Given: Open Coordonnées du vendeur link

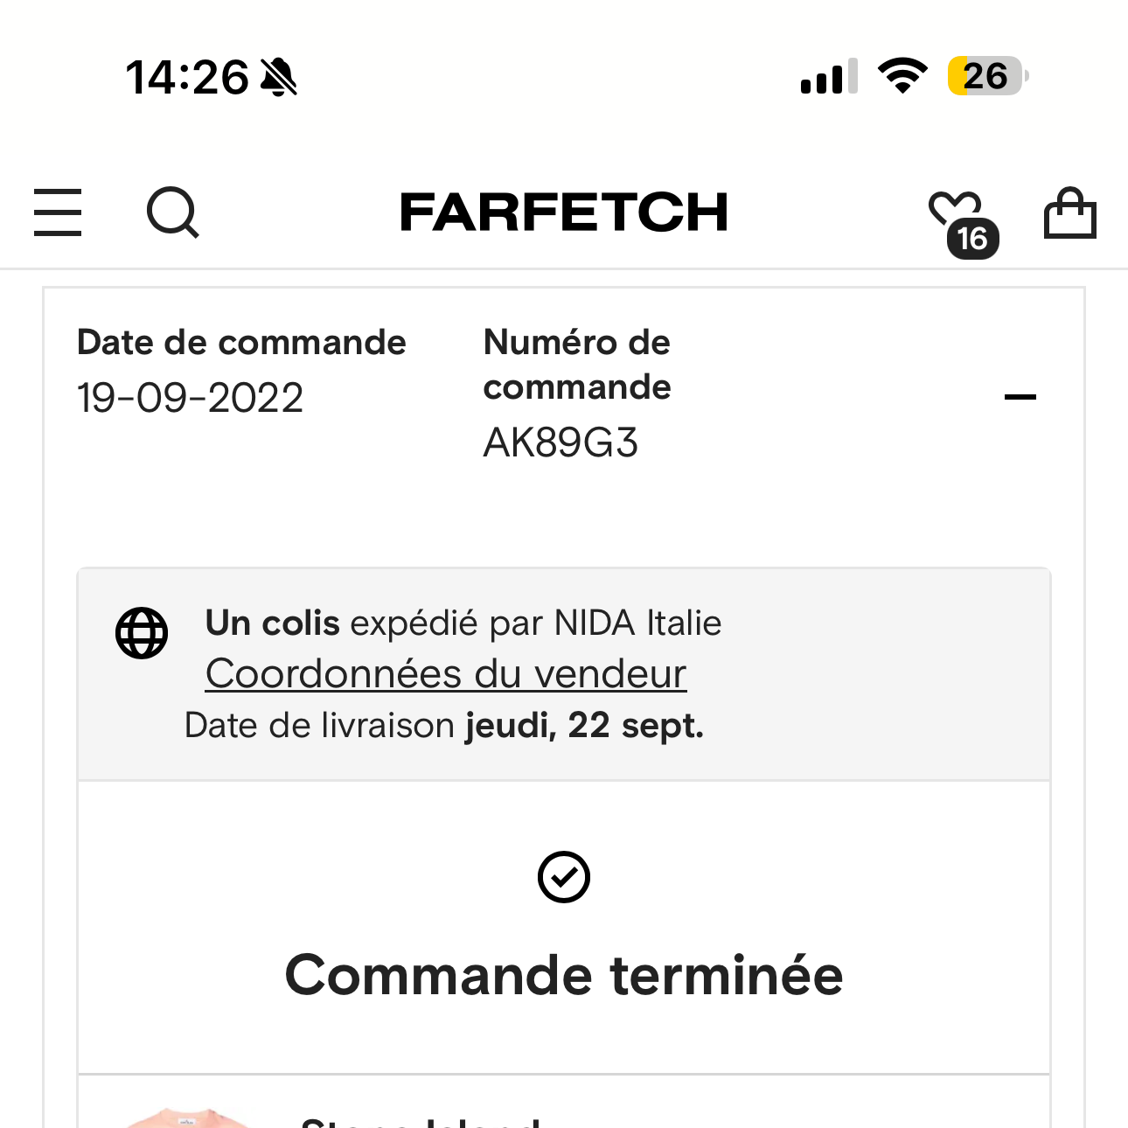Looking at the screenshot, I should (x=446, y=674).
